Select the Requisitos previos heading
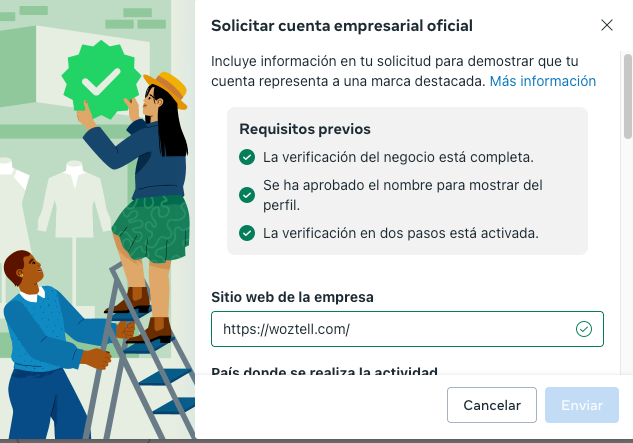Image resolution: width=633 pixels, height=443 pixels. tap(305, 129)
